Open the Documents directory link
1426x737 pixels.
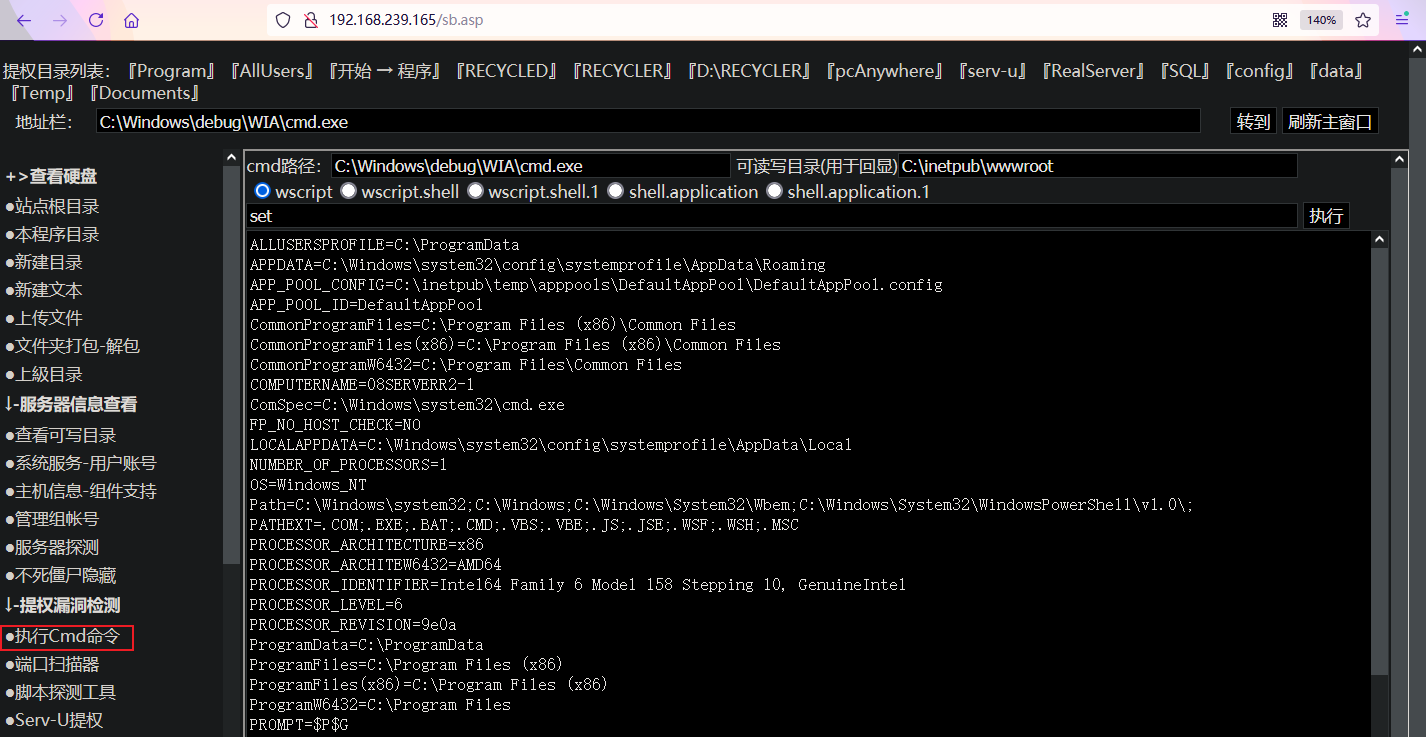point(144,93)
